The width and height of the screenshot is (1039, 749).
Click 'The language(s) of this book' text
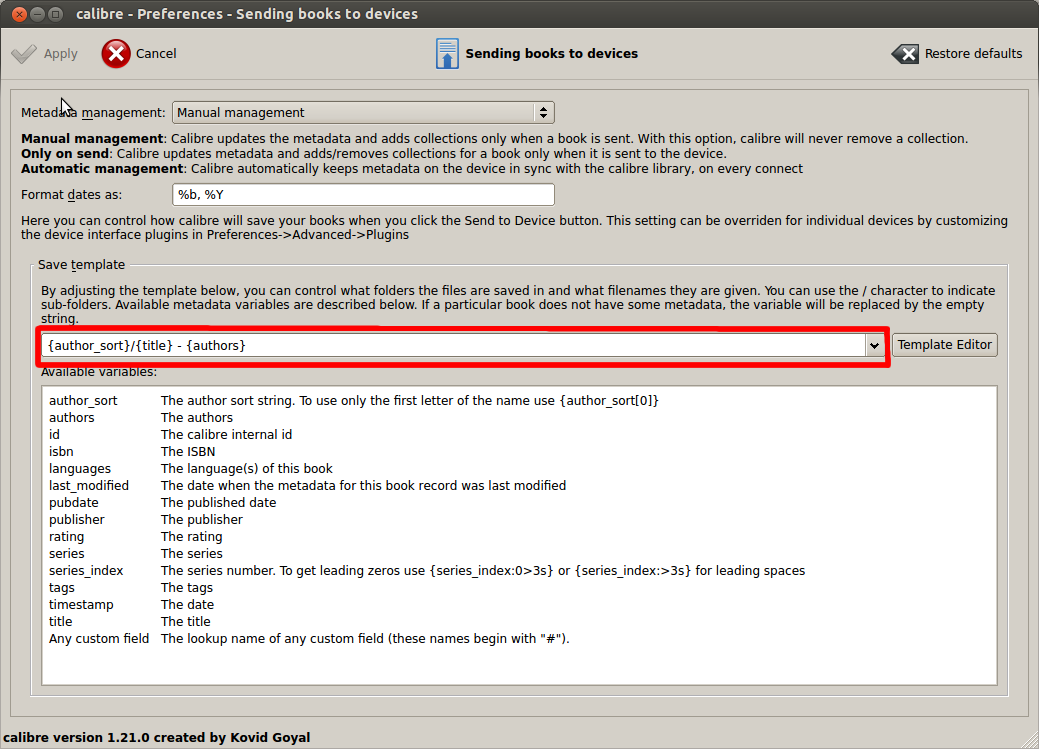(x=246, y=469)
